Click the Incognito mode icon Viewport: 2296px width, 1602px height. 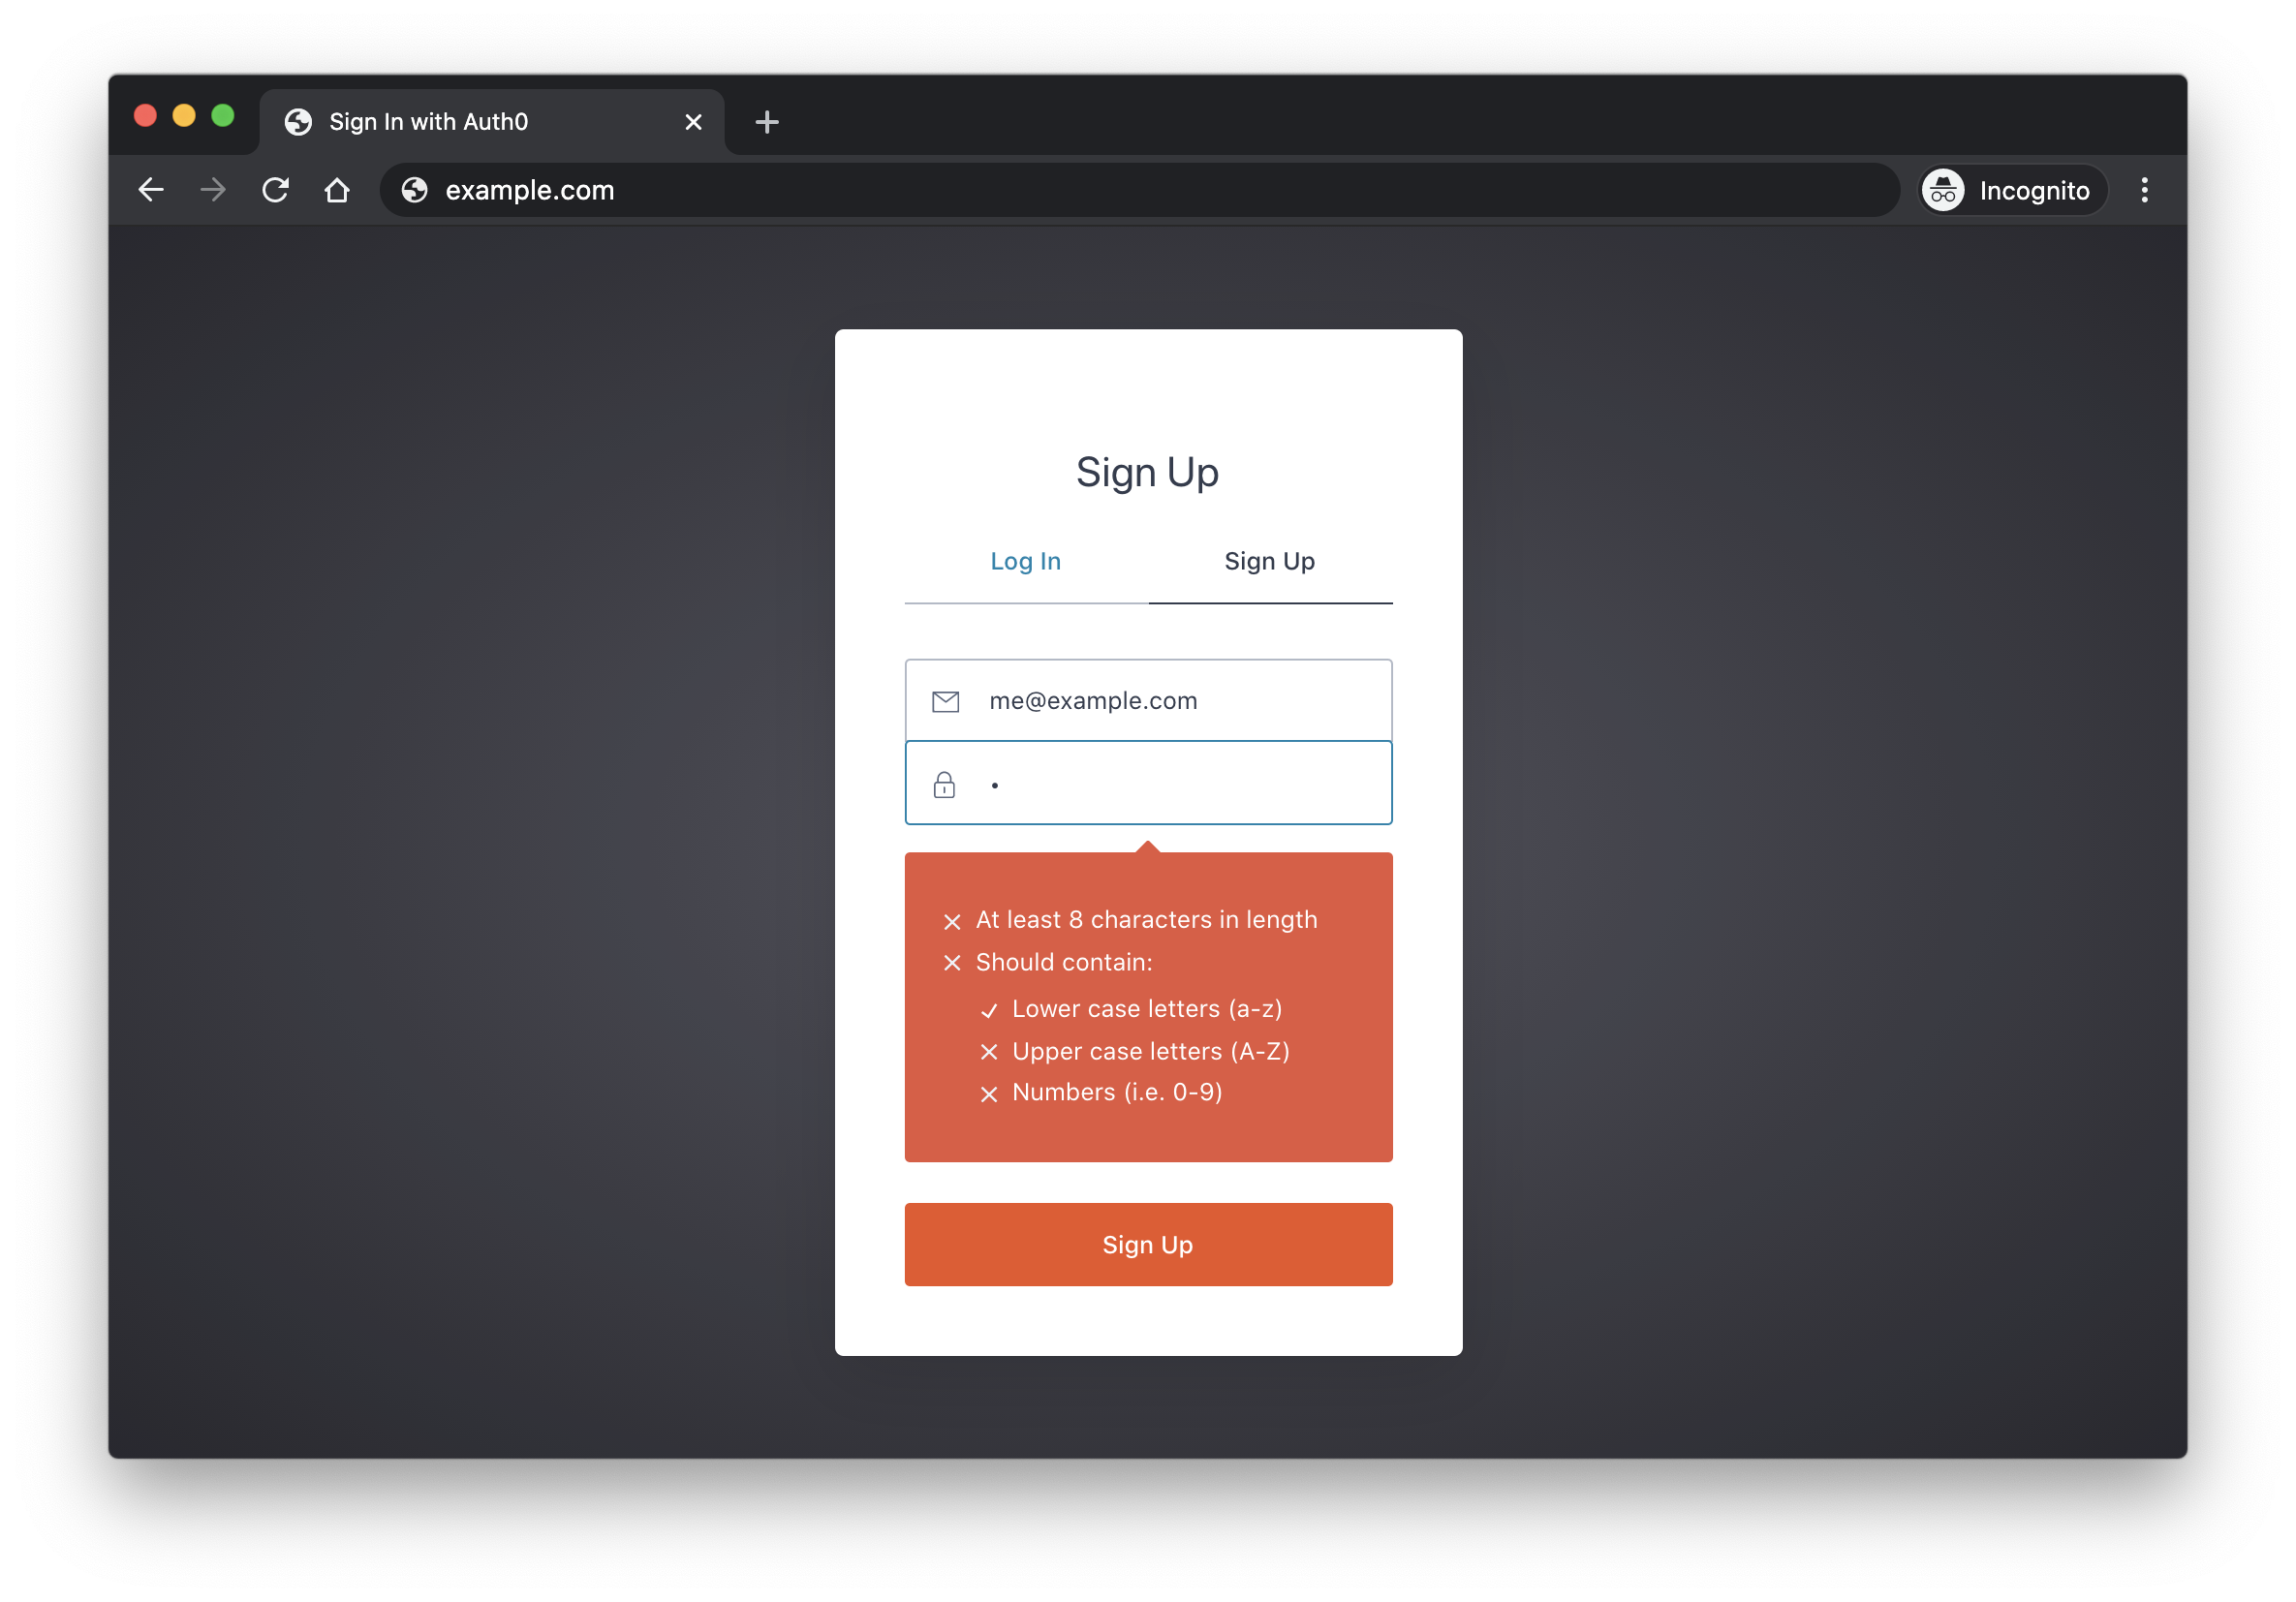click(x=1941, y=190)
